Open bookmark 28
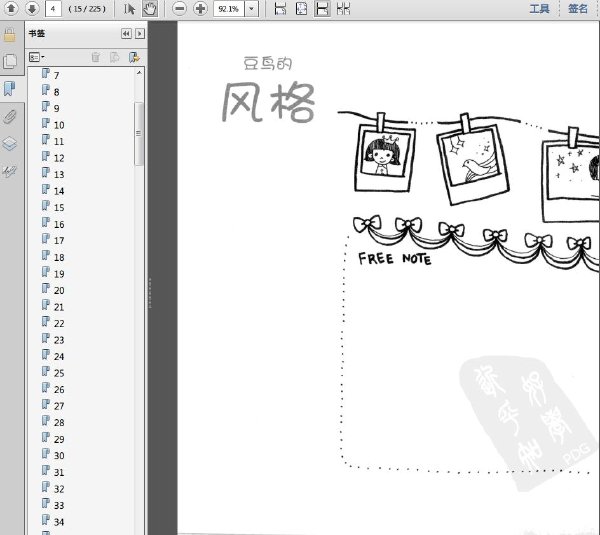600x535 pixels. 59,422
